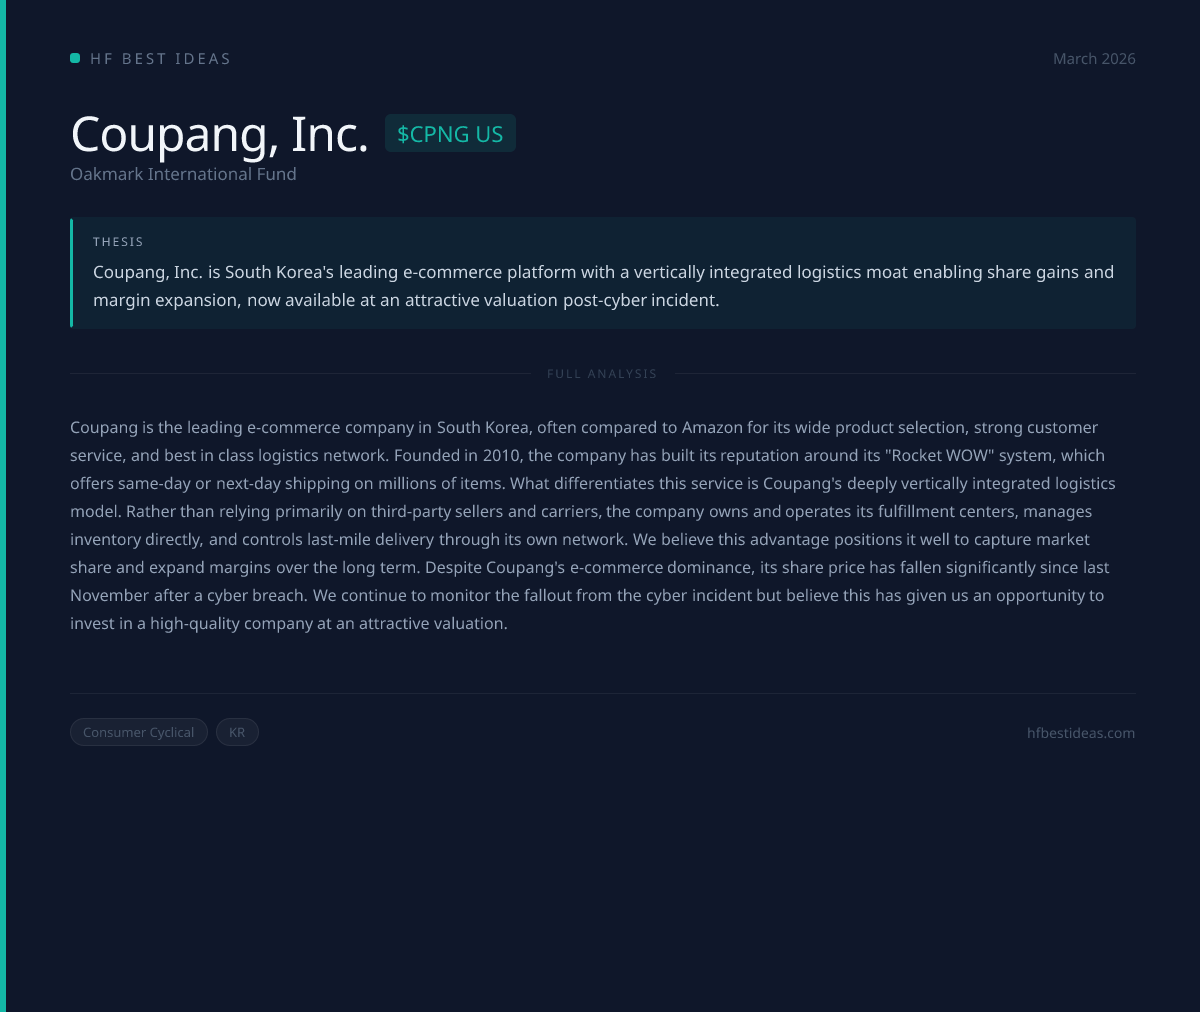Image resolution: width=1200 pixels, height=1012 pixels.
Task: Click the FULL ANALYSIS section heading
Action: tap(602, 374)
